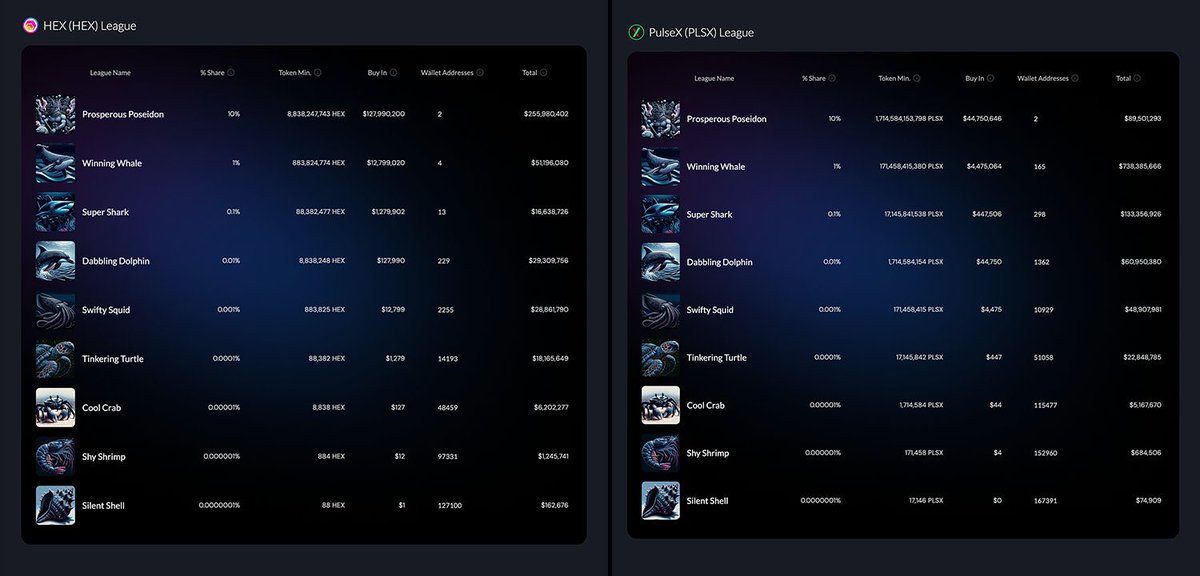This screenshot has width=1200, height=576.
Task: Click the '$29,309,756' total for Dabbling Dolphin
Action: click(x=547, y=261)
